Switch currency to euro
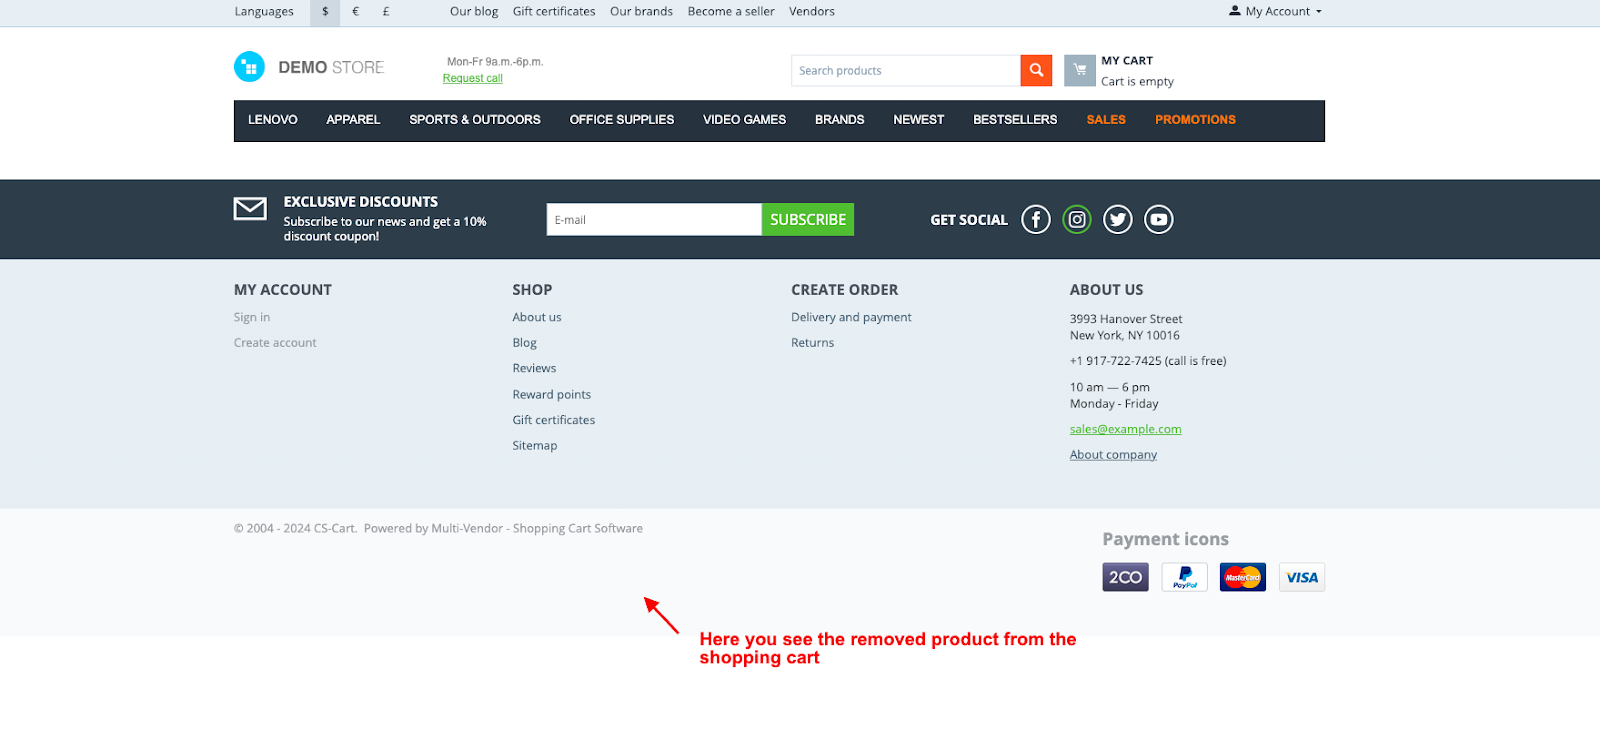 (x=355, y=12)
